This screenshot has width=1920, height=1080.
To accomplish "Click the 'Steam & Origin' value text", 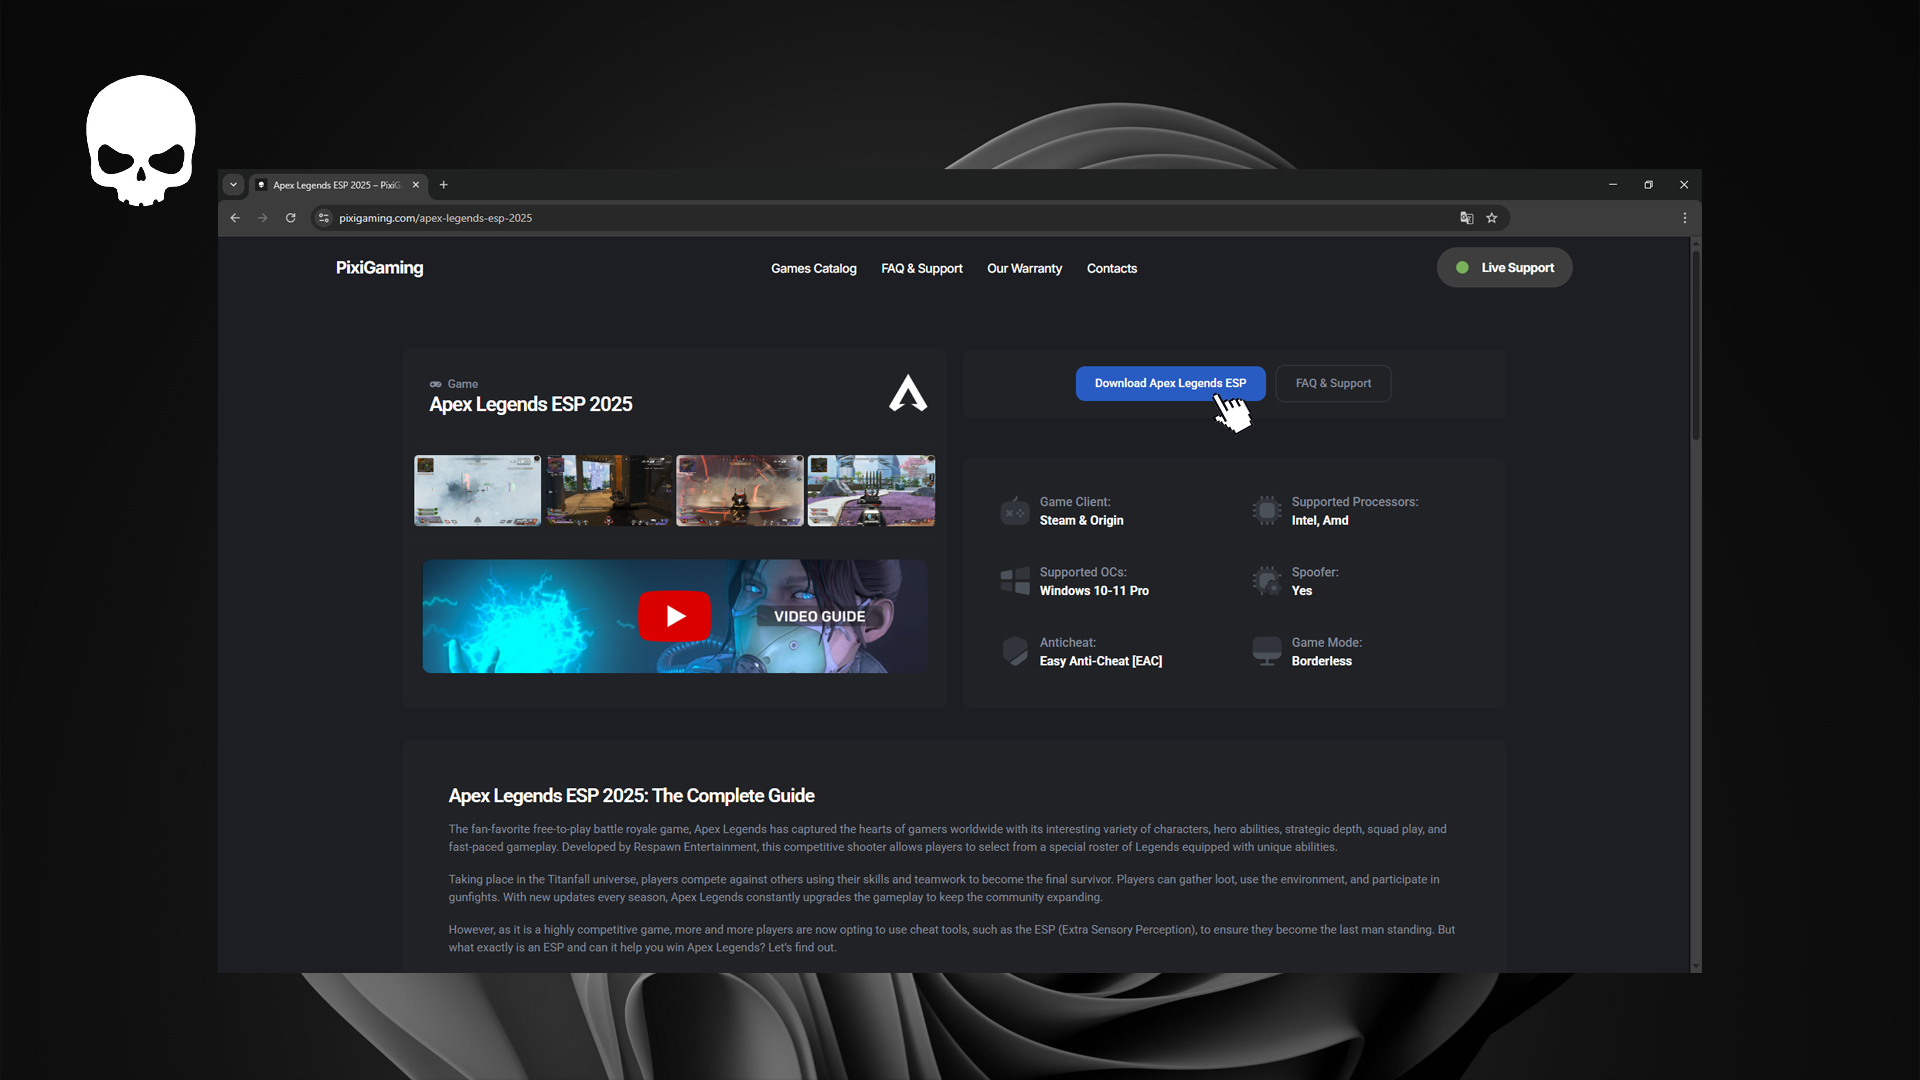I will pyautogui.click(x=1081, y=521).
